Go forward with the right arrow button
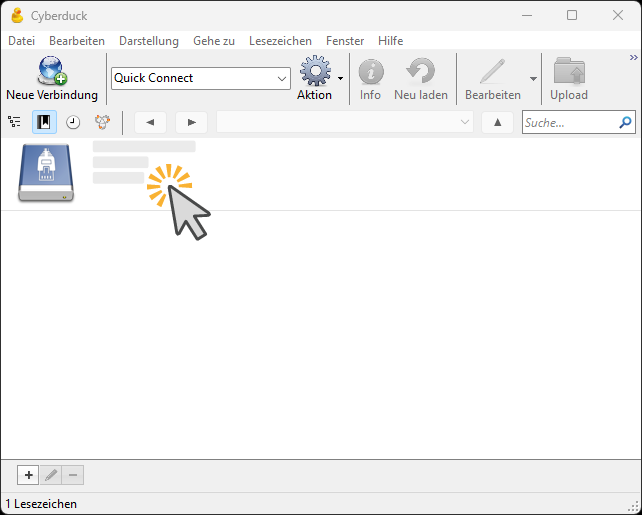Image resolution: width=642 pixels, height=515 pixels. tap(191, 122)
